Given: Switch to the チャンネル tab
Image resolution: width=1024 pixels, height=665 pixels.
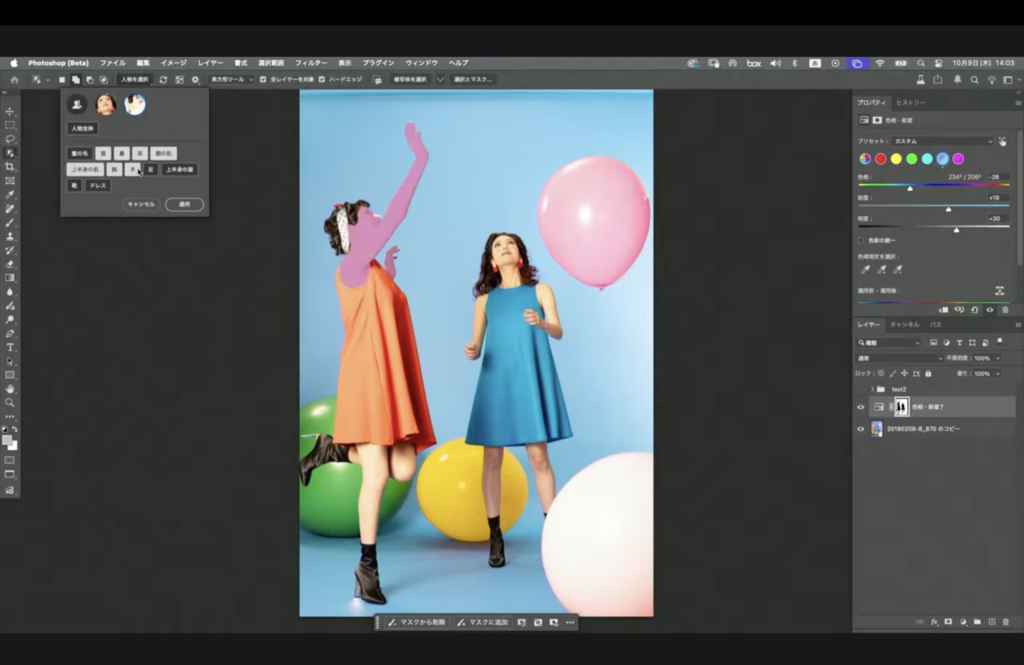Looking at the screenshot, I should pos(904,325).
